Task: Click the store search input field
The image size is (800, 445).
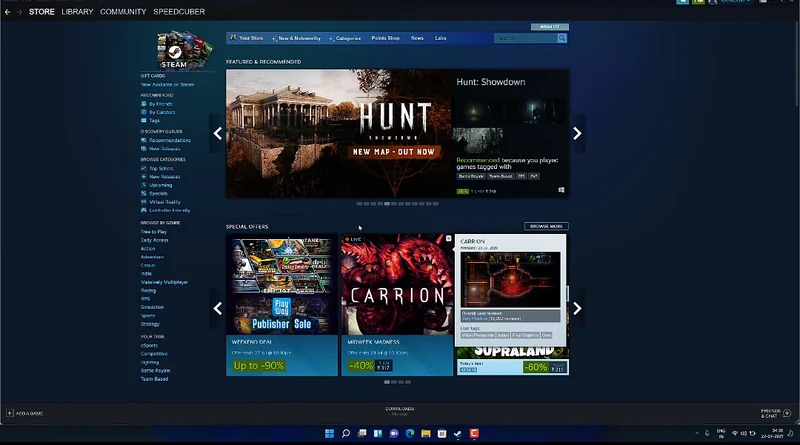Action: (525, 38)
